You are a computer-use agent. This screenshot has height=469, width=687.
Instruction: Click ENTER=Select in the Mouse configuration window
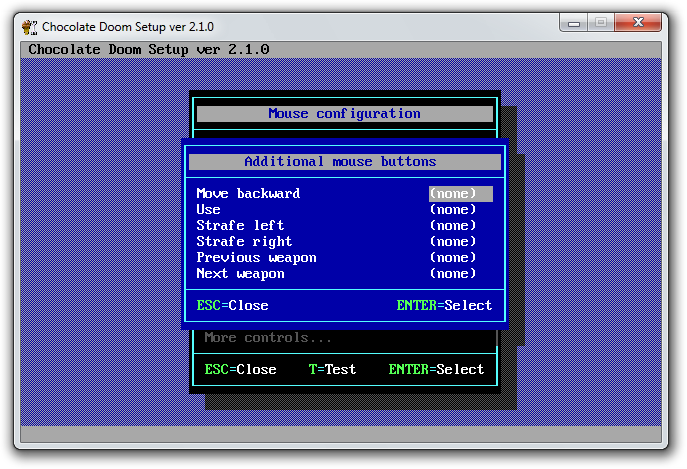coord(436,370)
